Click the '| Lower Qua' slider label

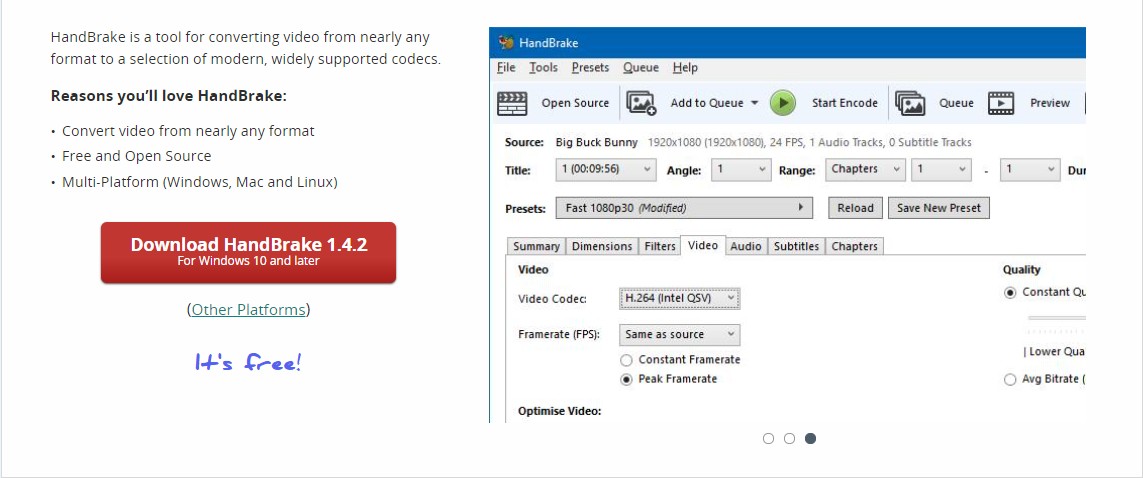[x=1054, y=352]
